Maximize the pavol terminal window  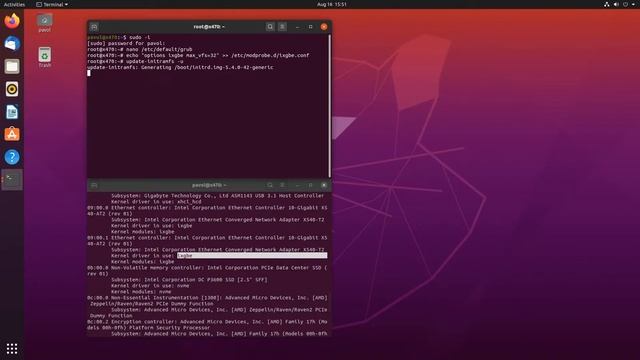pyautogui.click(x=311, y=185)
